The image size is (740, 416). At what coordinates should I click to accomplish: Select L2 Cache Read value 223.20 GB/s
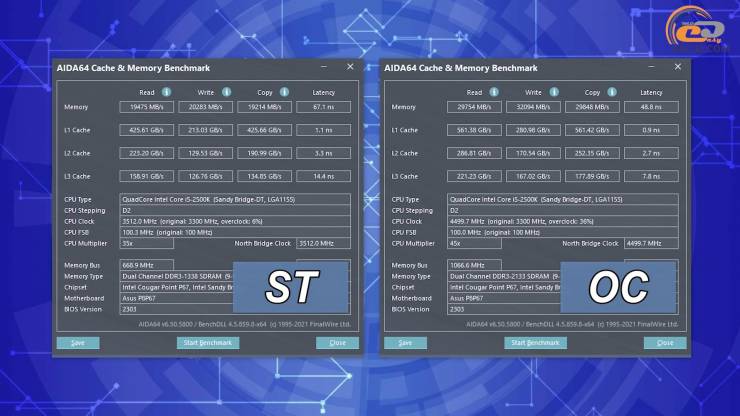coord(146,153)
